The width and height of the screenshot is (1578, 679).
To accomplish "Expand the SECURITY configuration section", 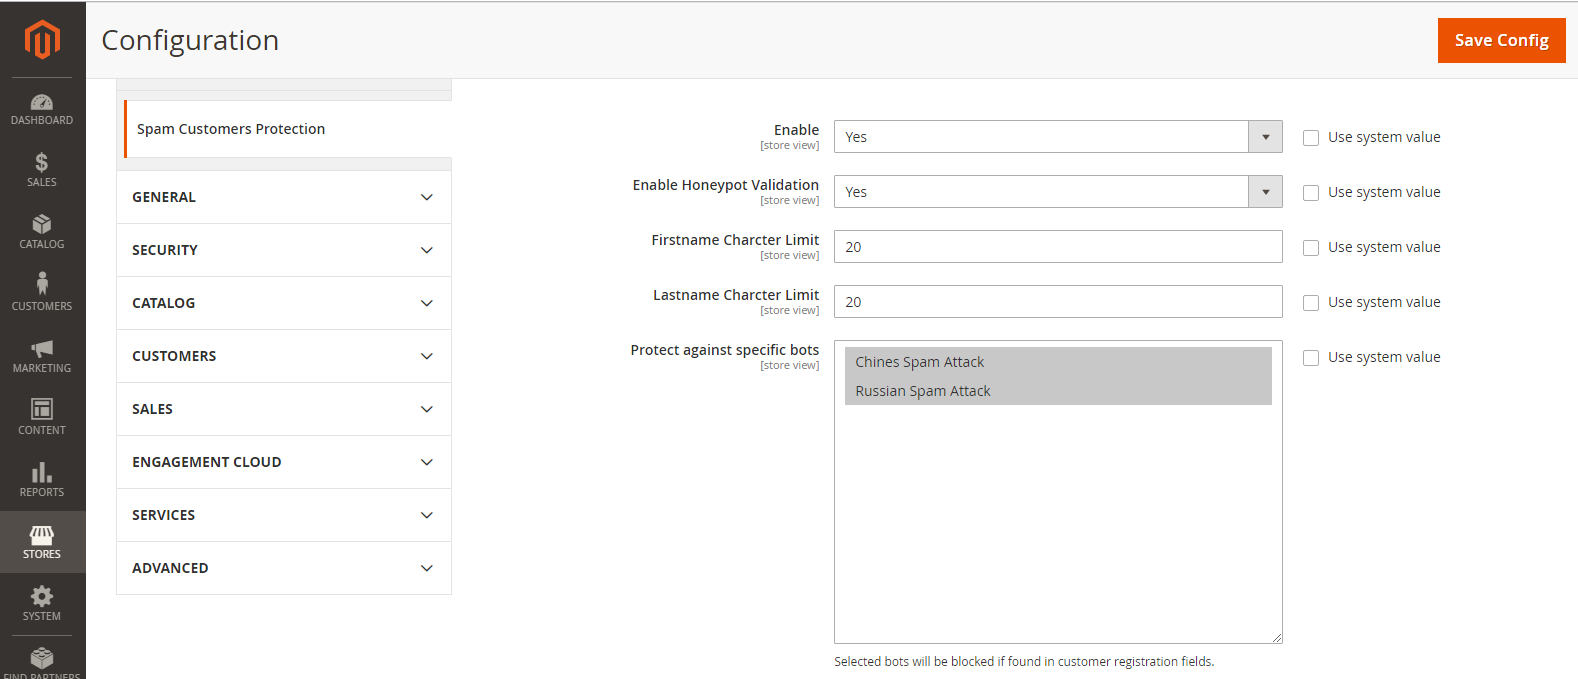I will coord(284,250).
